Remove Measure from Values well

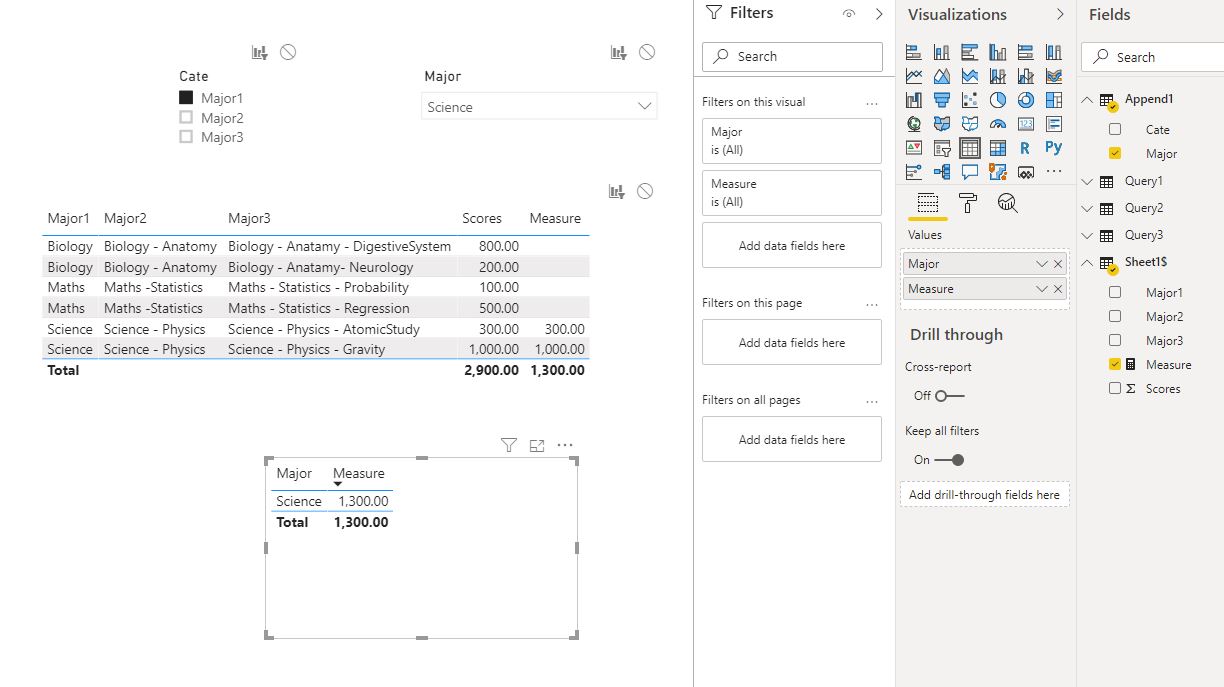1059,289
